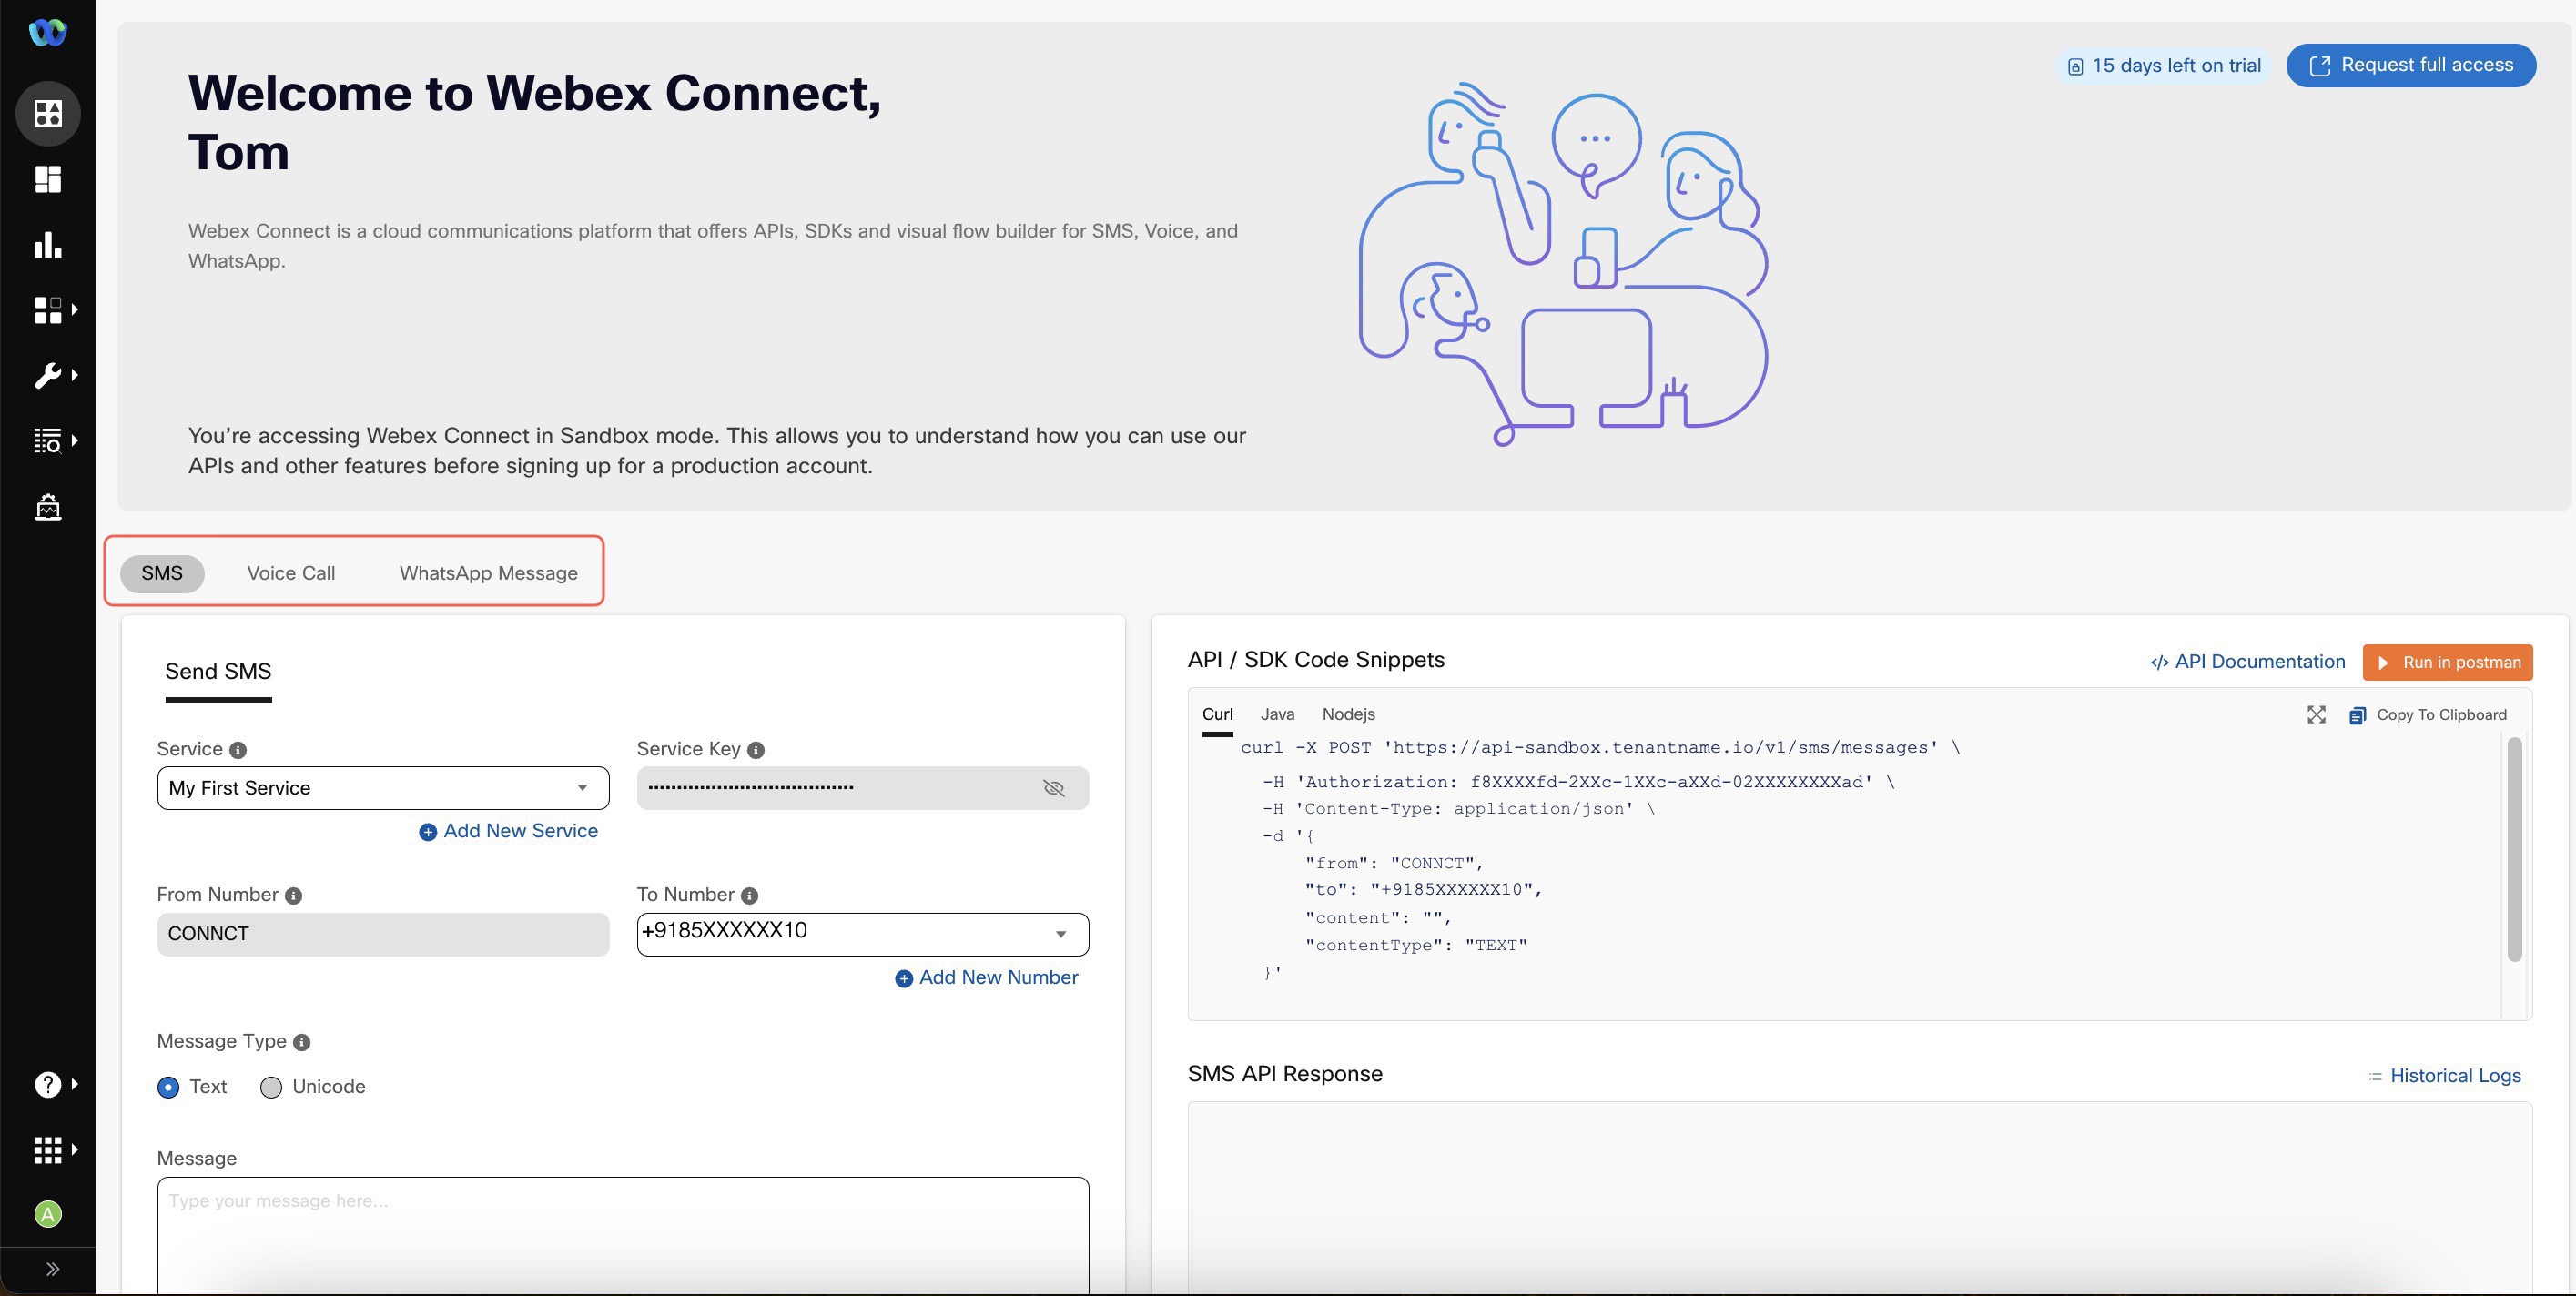Expand the app grid submenu arrow

pos(75,1150)
